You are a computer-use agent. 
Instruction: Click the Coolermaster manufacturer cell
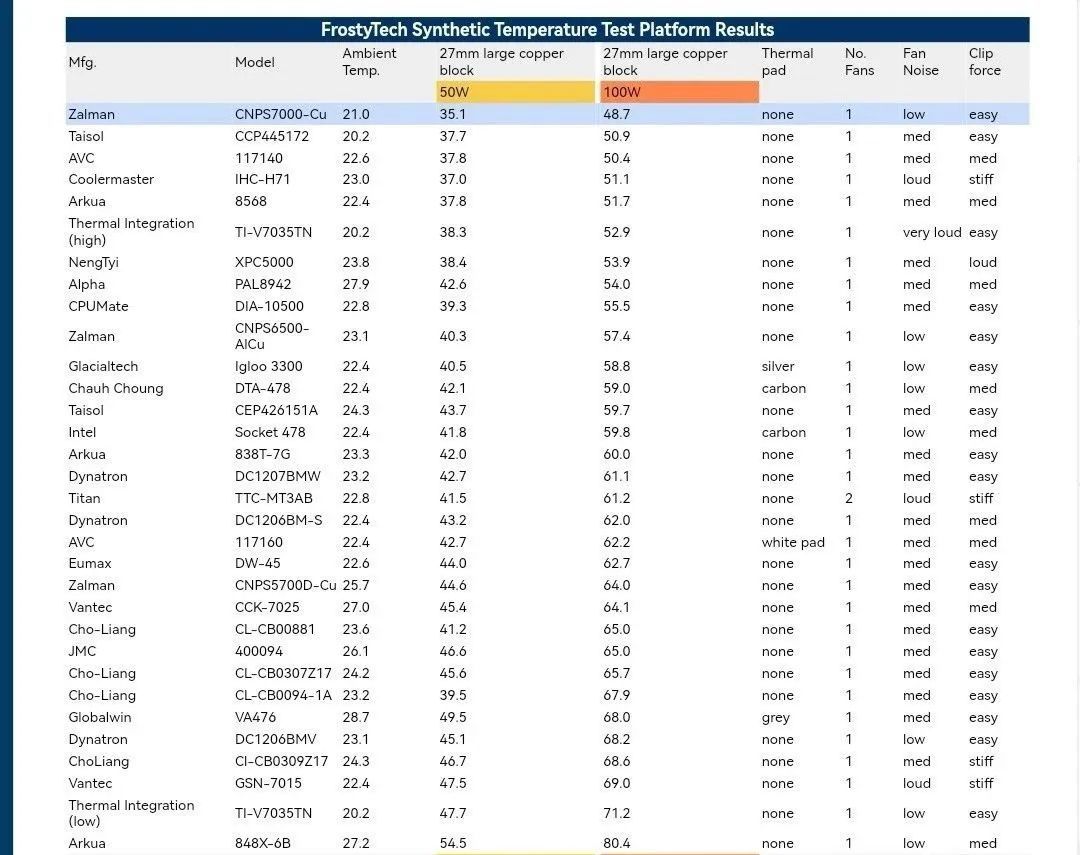pyautogui.click(x=111, y=179)
